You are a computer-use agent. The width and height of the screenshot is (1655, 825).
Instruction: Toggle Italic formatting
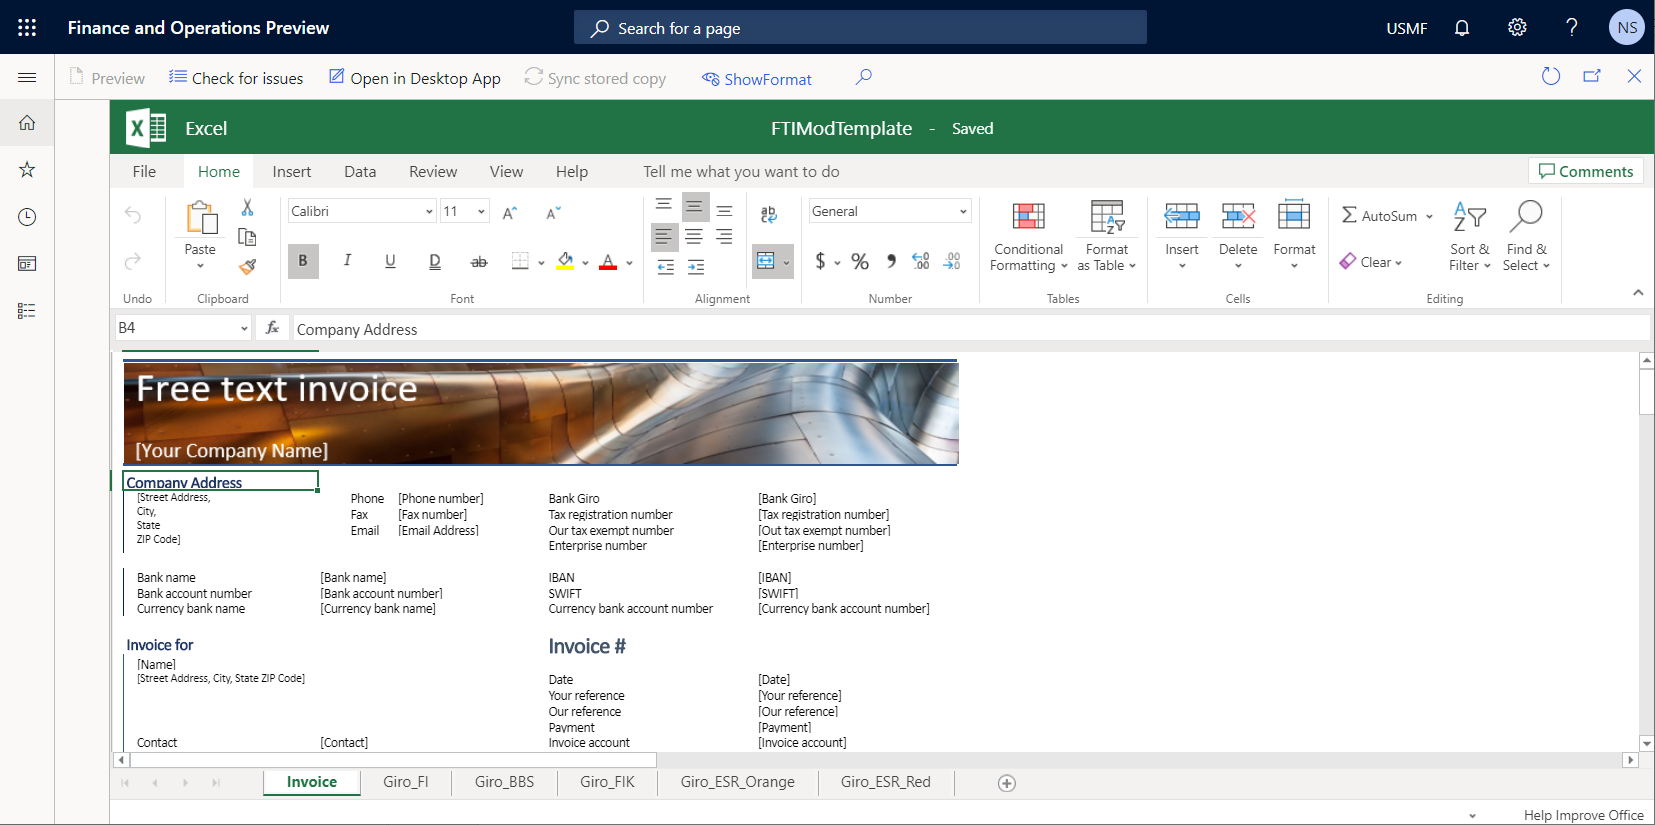347,261
